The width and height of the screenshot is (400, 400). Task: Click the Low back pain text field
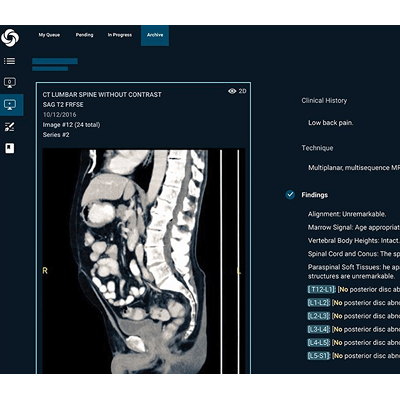330,123
